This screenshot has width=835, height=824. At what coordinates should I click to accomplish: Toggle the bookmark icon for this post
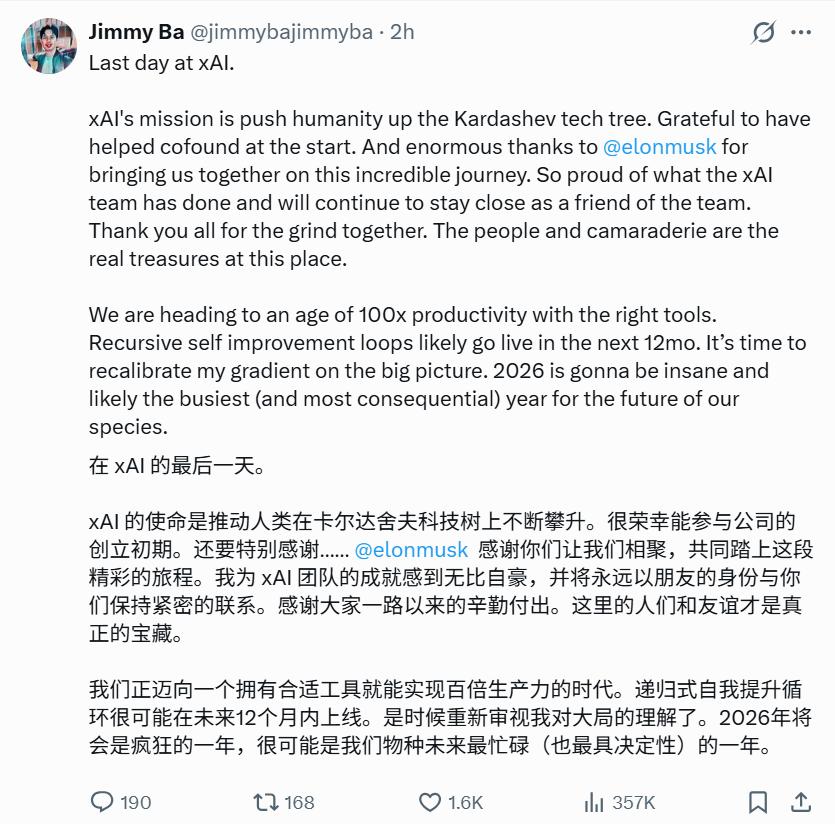pyautogui.click(x=758, y=801)
